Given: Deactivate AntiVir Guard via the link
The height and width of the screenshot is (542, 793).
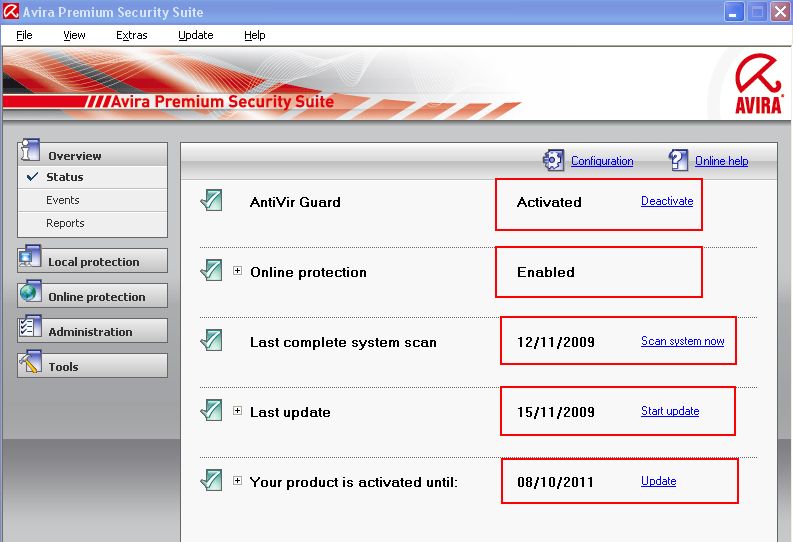Looking at the screenshot, I should coord(667,201).
